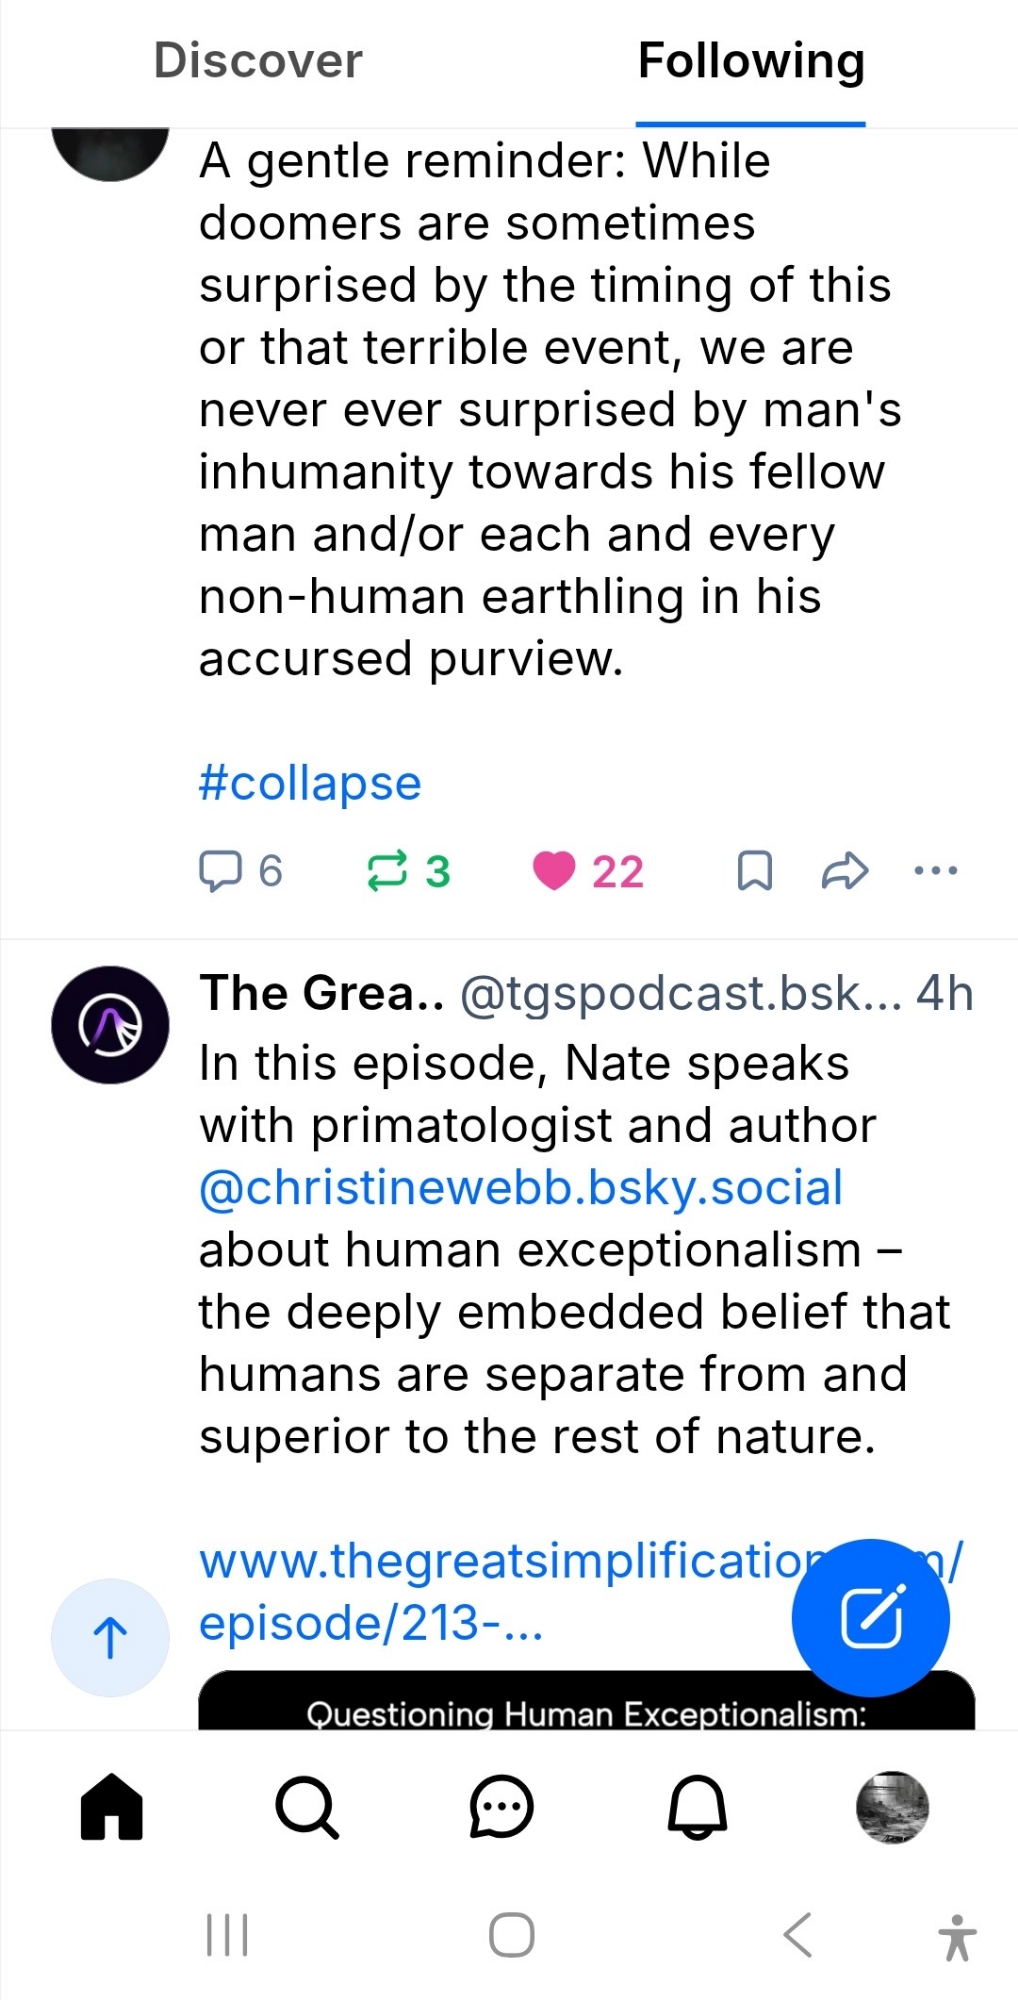
Task: Tap the #collapse hashtag
Action: [310, 783]
